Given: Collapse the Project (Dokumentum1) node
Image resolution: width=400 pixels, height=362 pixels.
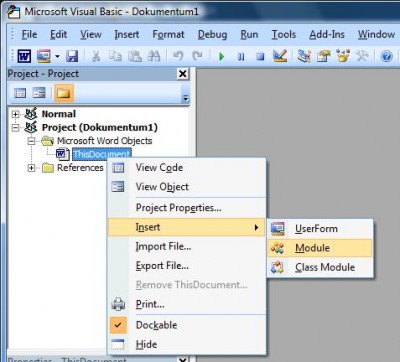Looking at the screenshot, I should [15, 128].
